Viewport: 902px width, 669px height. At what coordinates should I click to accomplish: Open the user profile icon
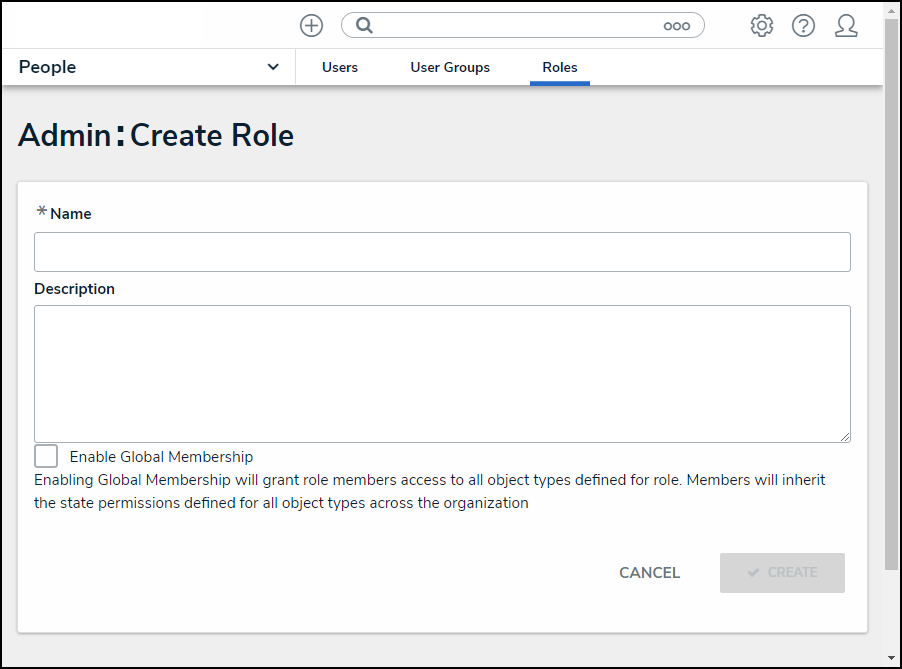[846, 26]
